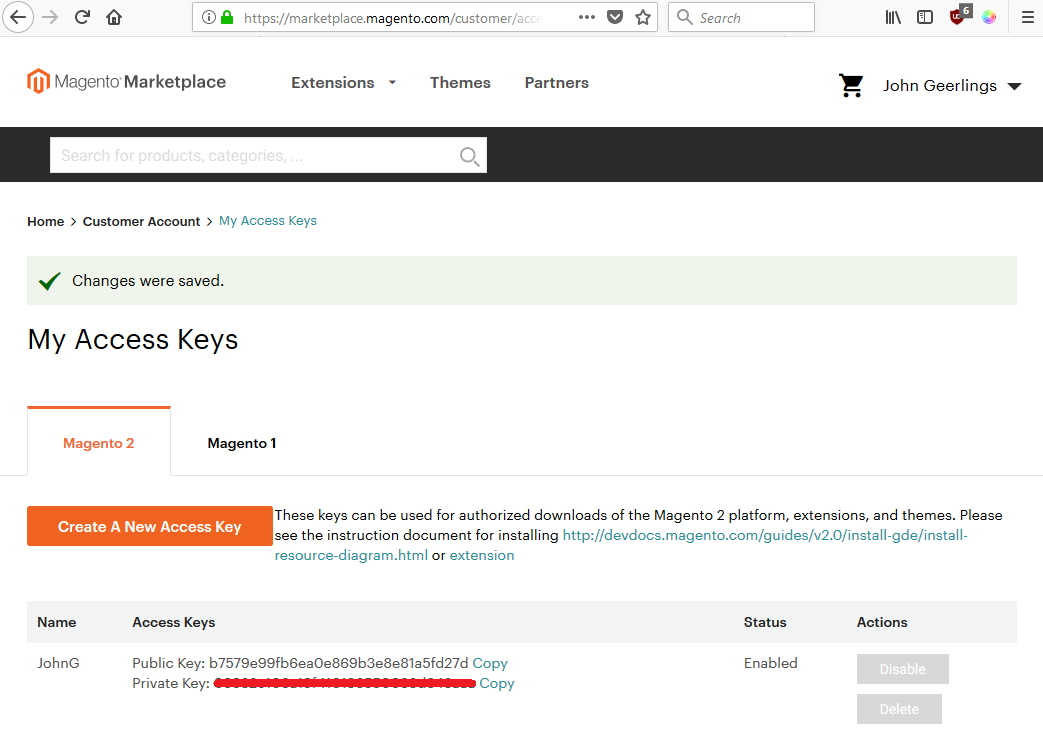Viewport: 1043px width, 743px height.
Task: Open the Firefox hamburger menu
Action: 1028,17
